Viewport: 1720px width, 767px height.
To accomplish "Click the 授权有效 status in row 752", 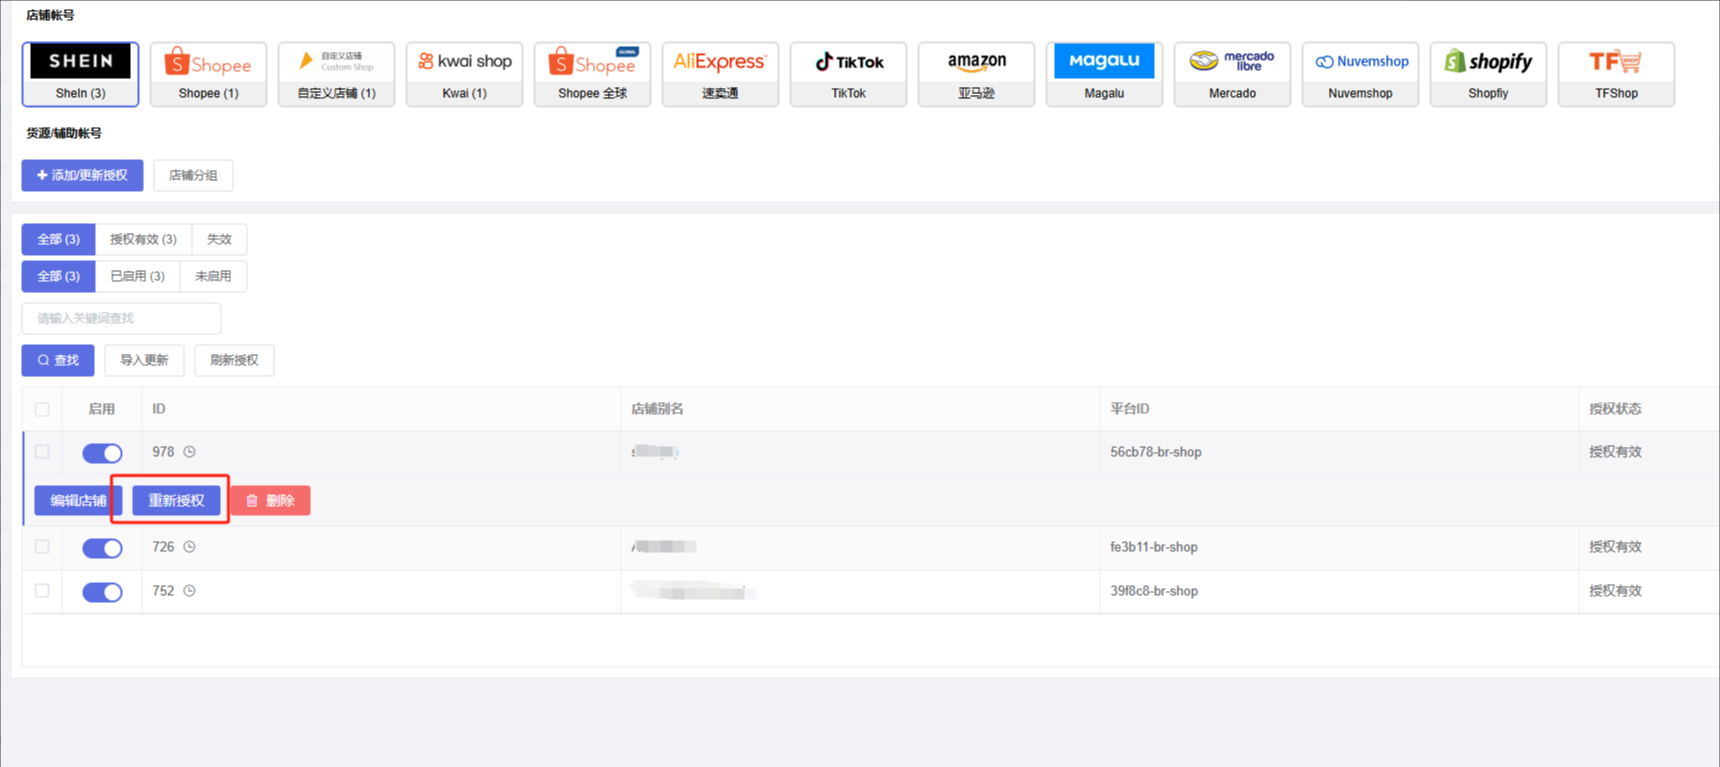I will point(1615,591).
